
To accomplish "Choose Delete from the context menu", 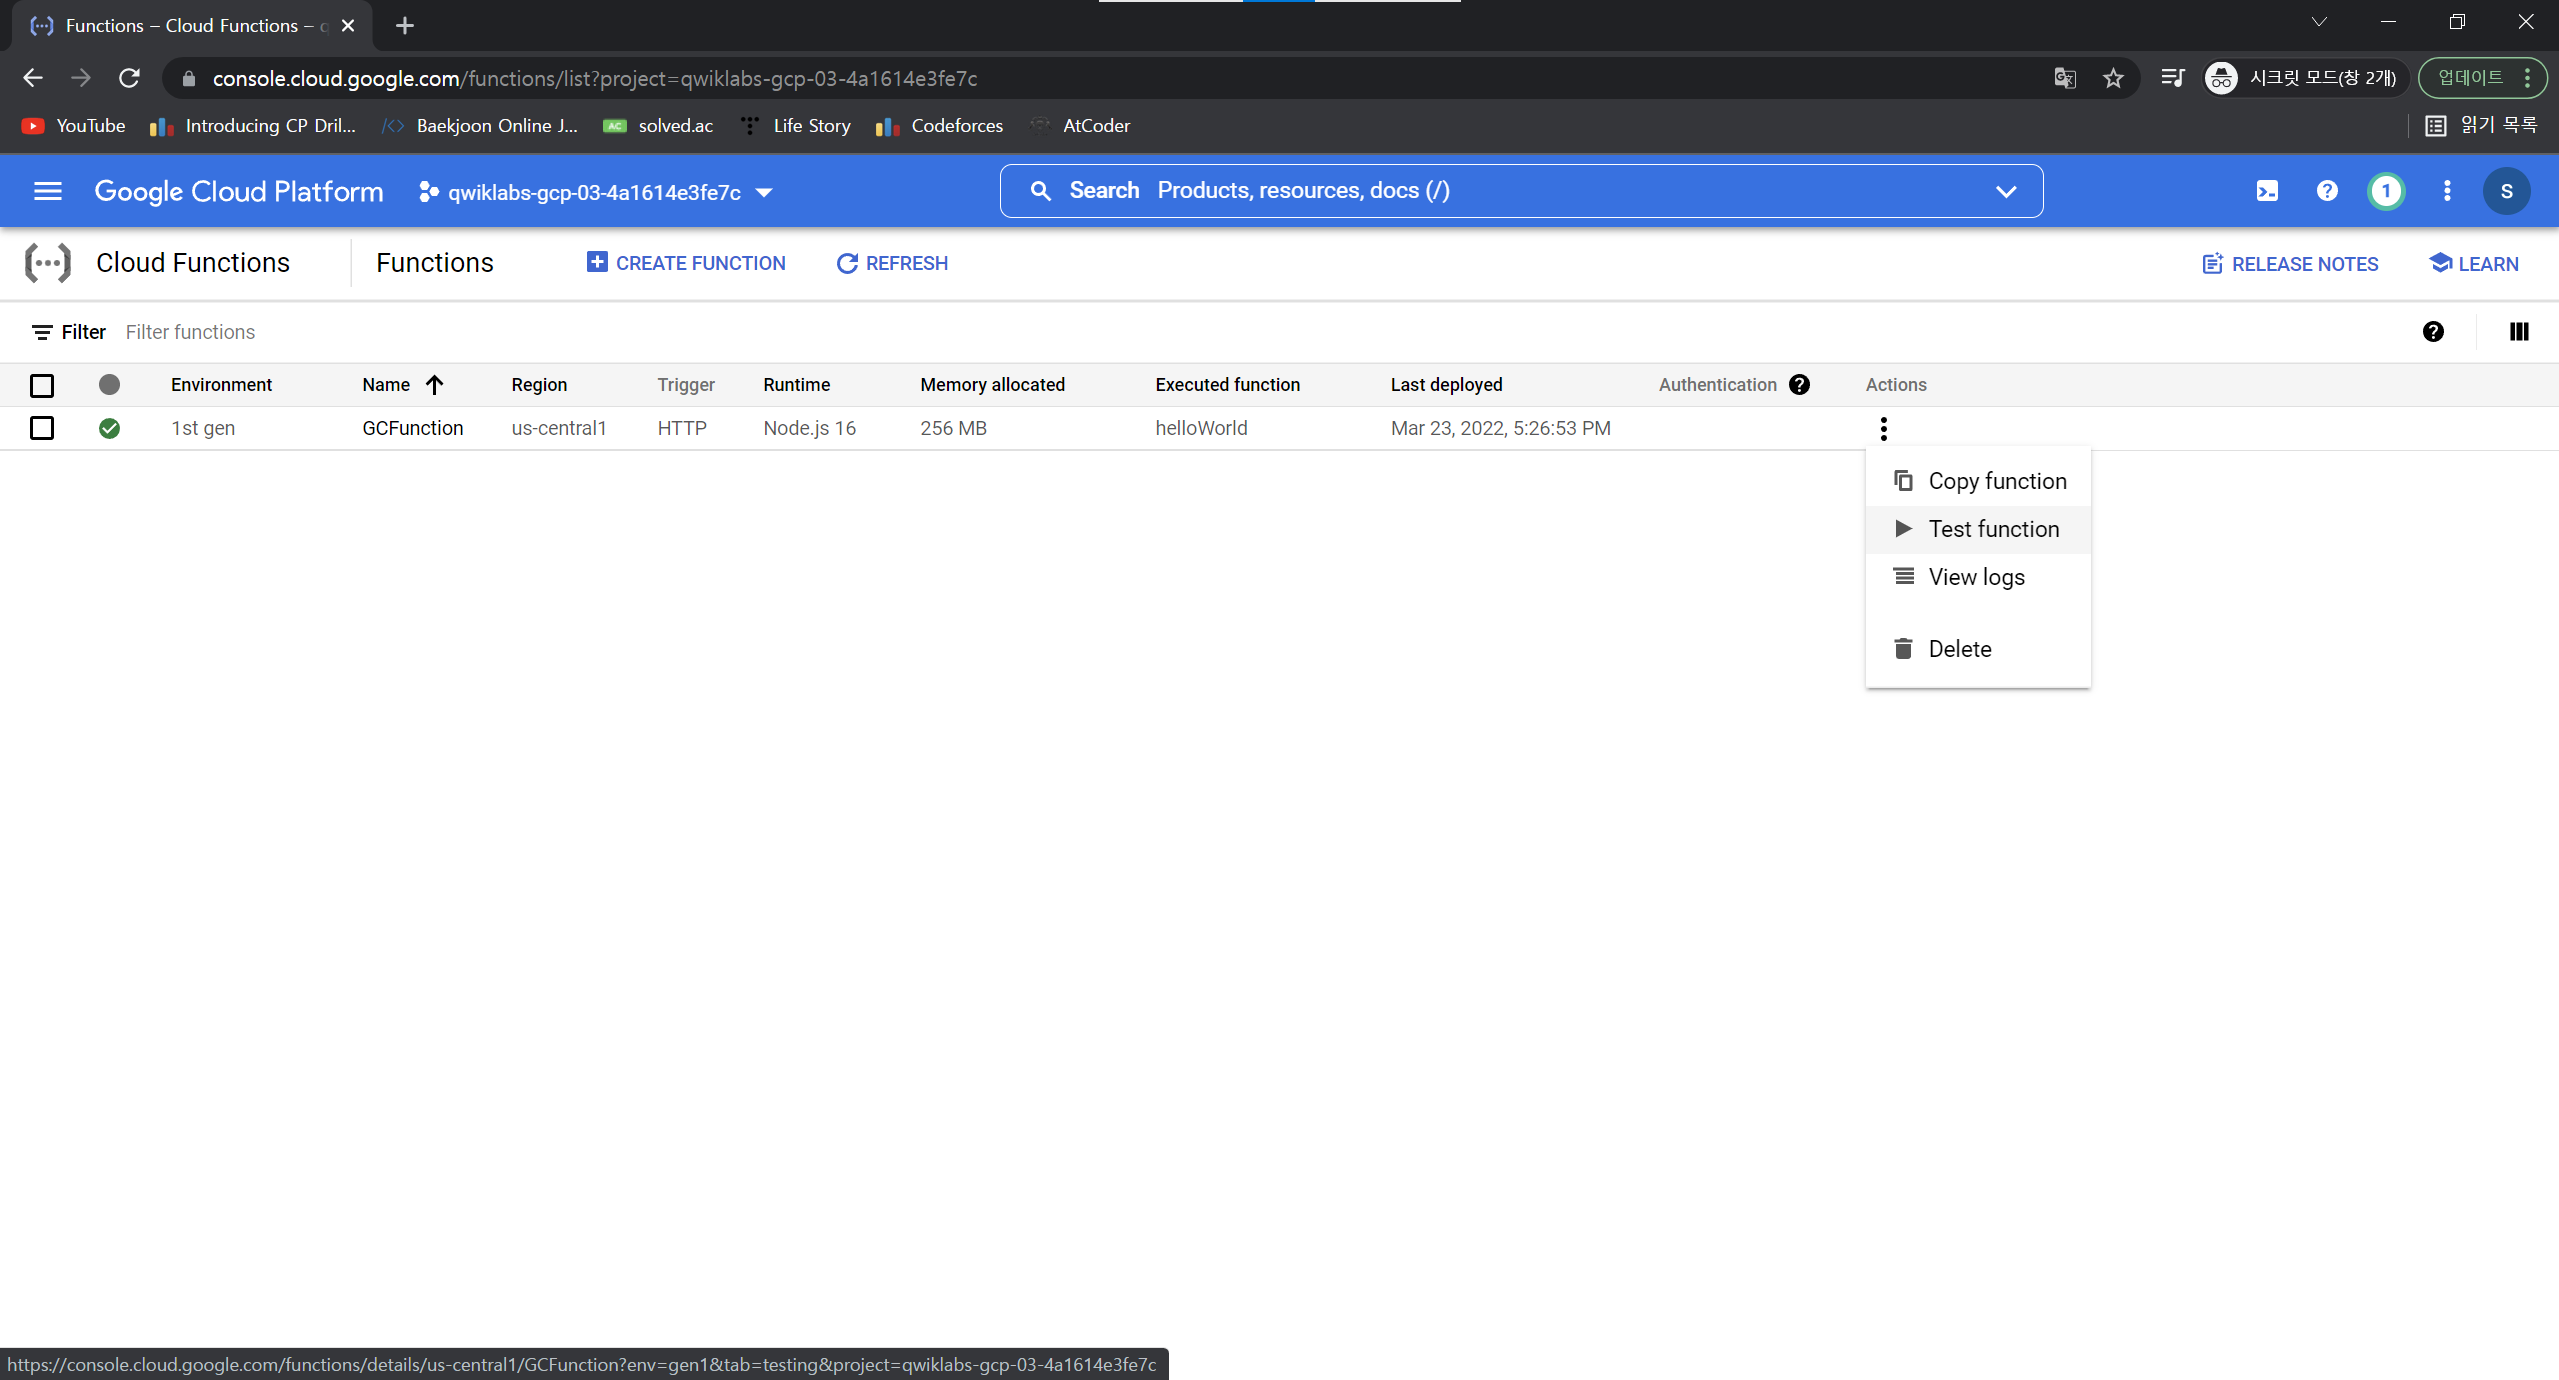I will 1959,649.
